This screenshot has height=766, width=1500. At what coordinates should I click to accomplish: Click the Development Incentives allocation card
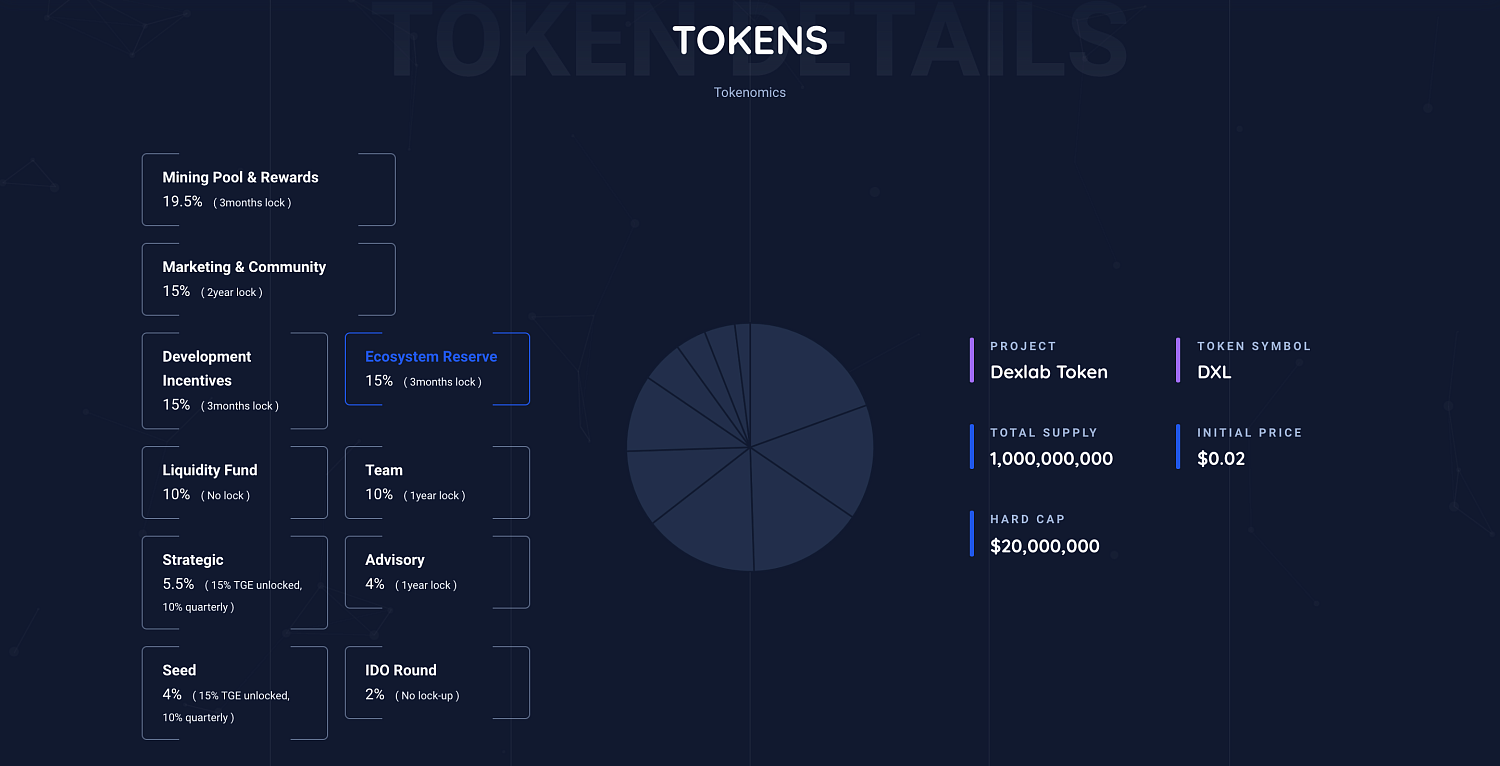coord(235,381)
